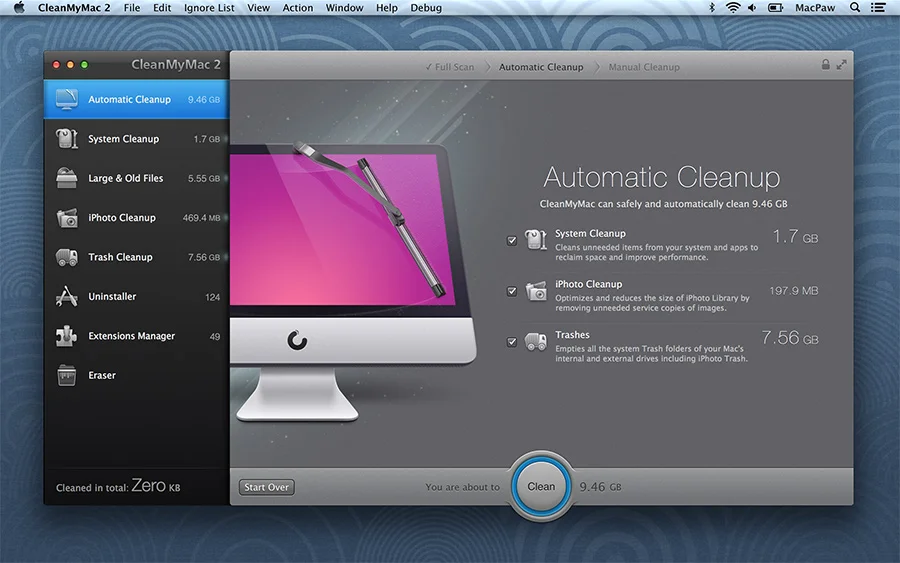Select Automatic Cleanup monitor icon in sidebar

pos(67,99)
